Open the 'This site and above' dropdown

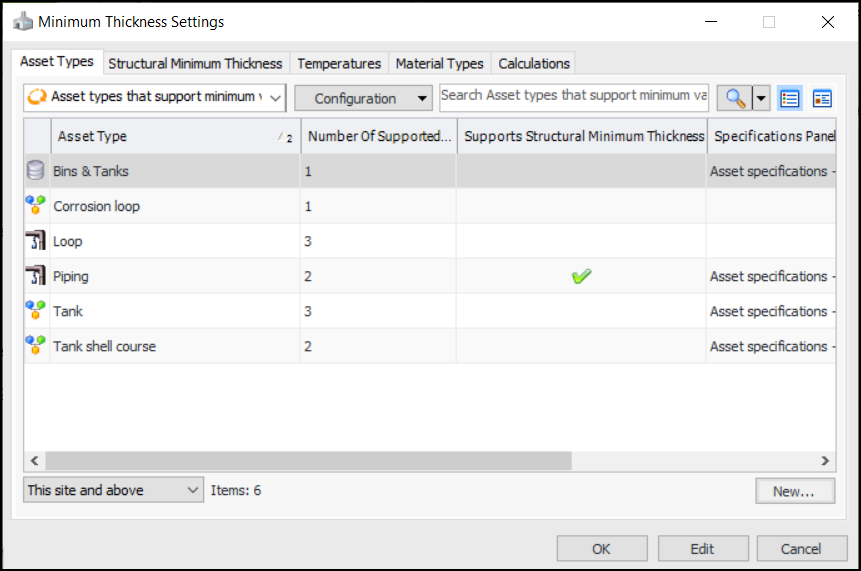coord(113,490)
